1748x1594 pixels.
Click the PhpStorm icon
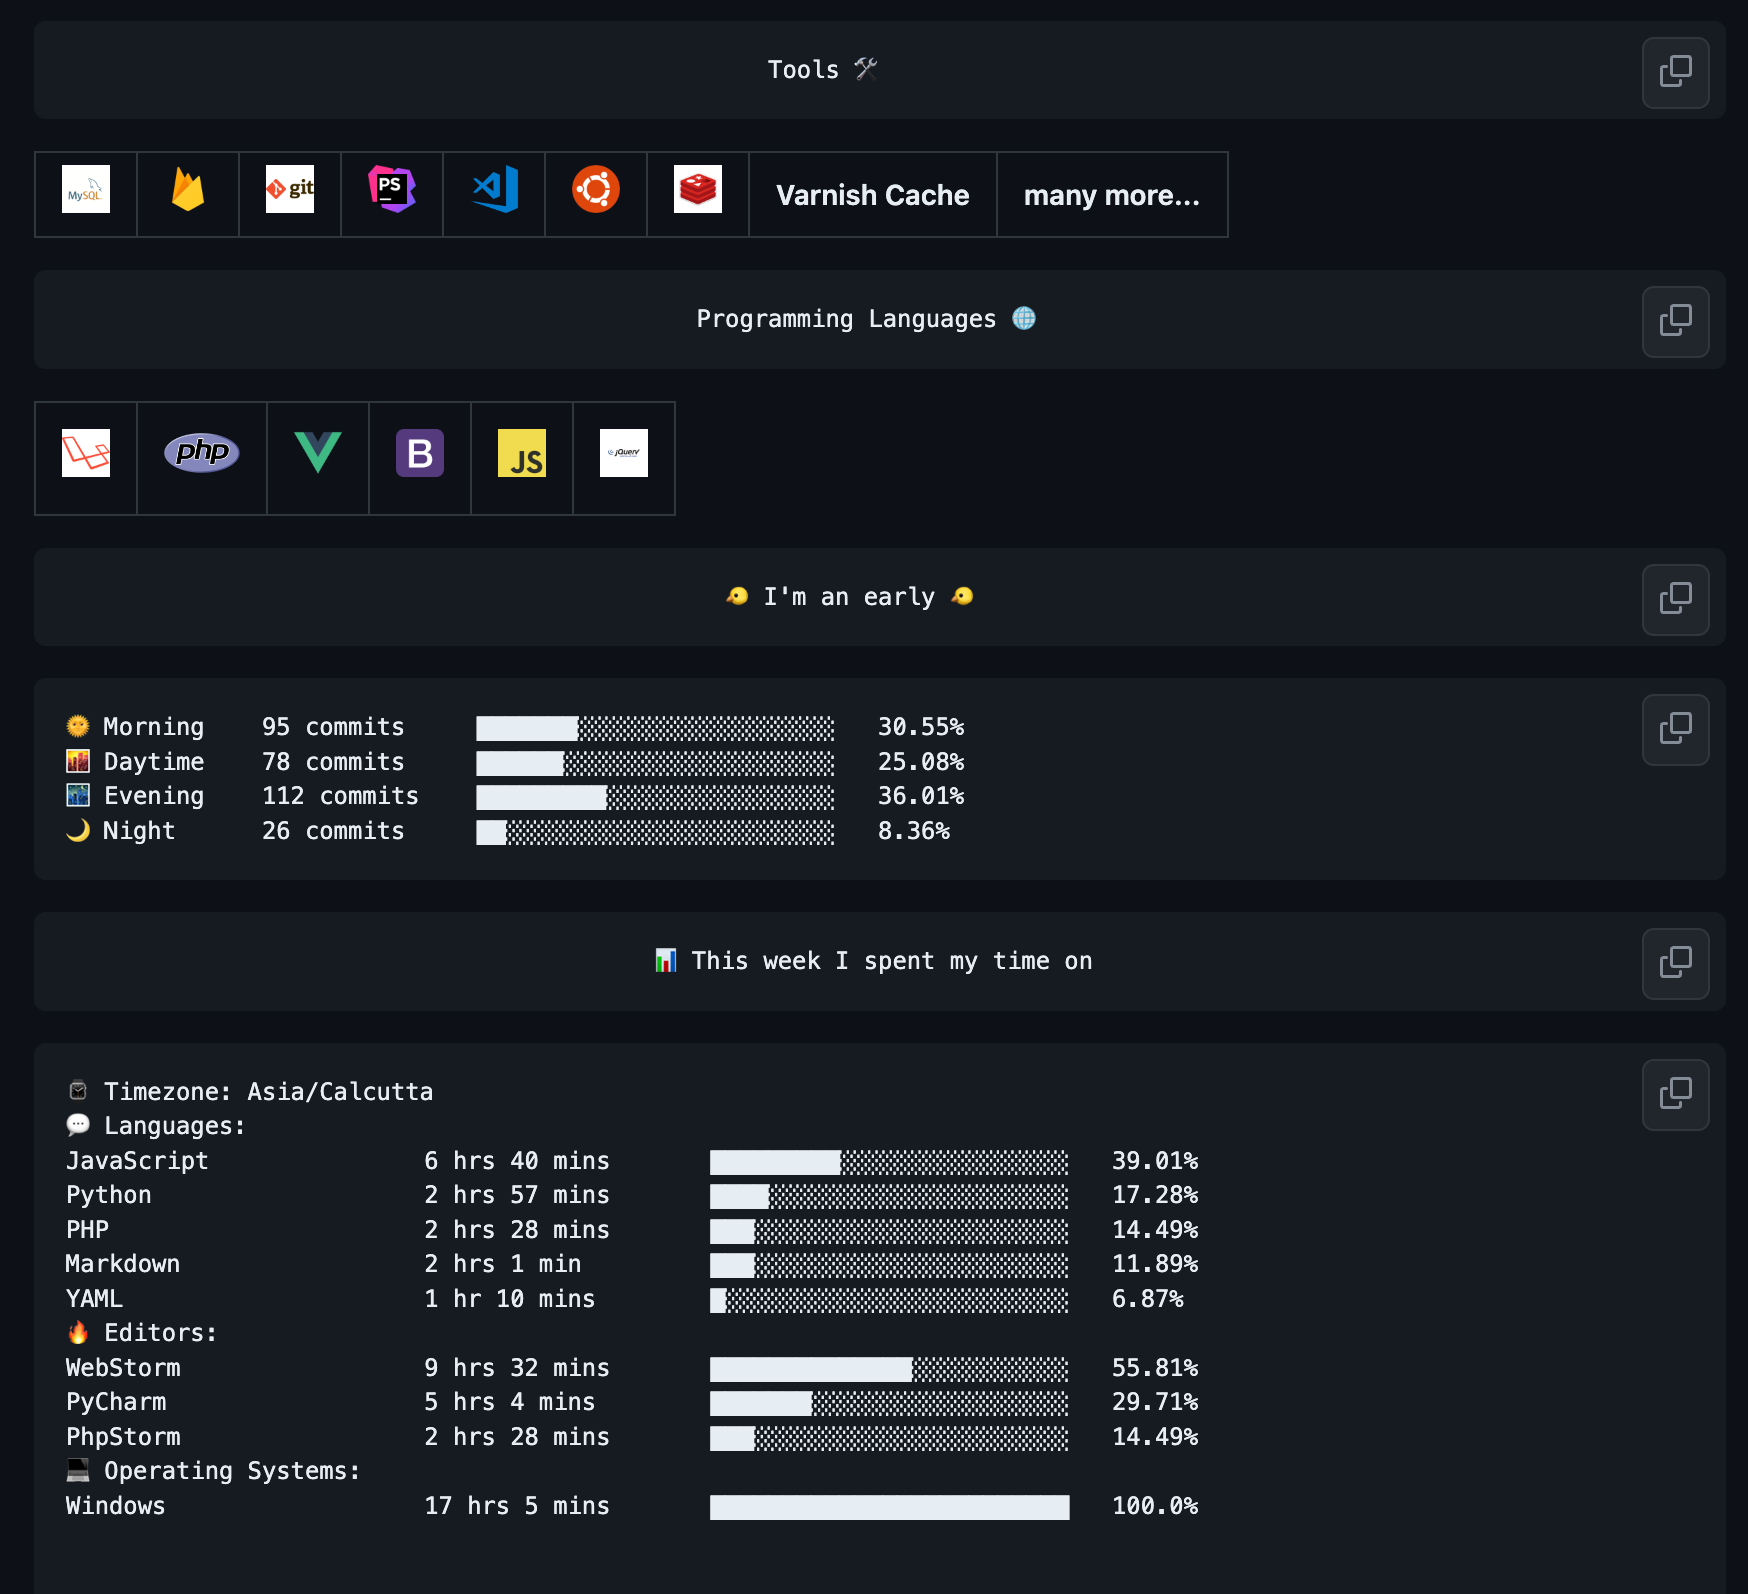coord(392,190)
